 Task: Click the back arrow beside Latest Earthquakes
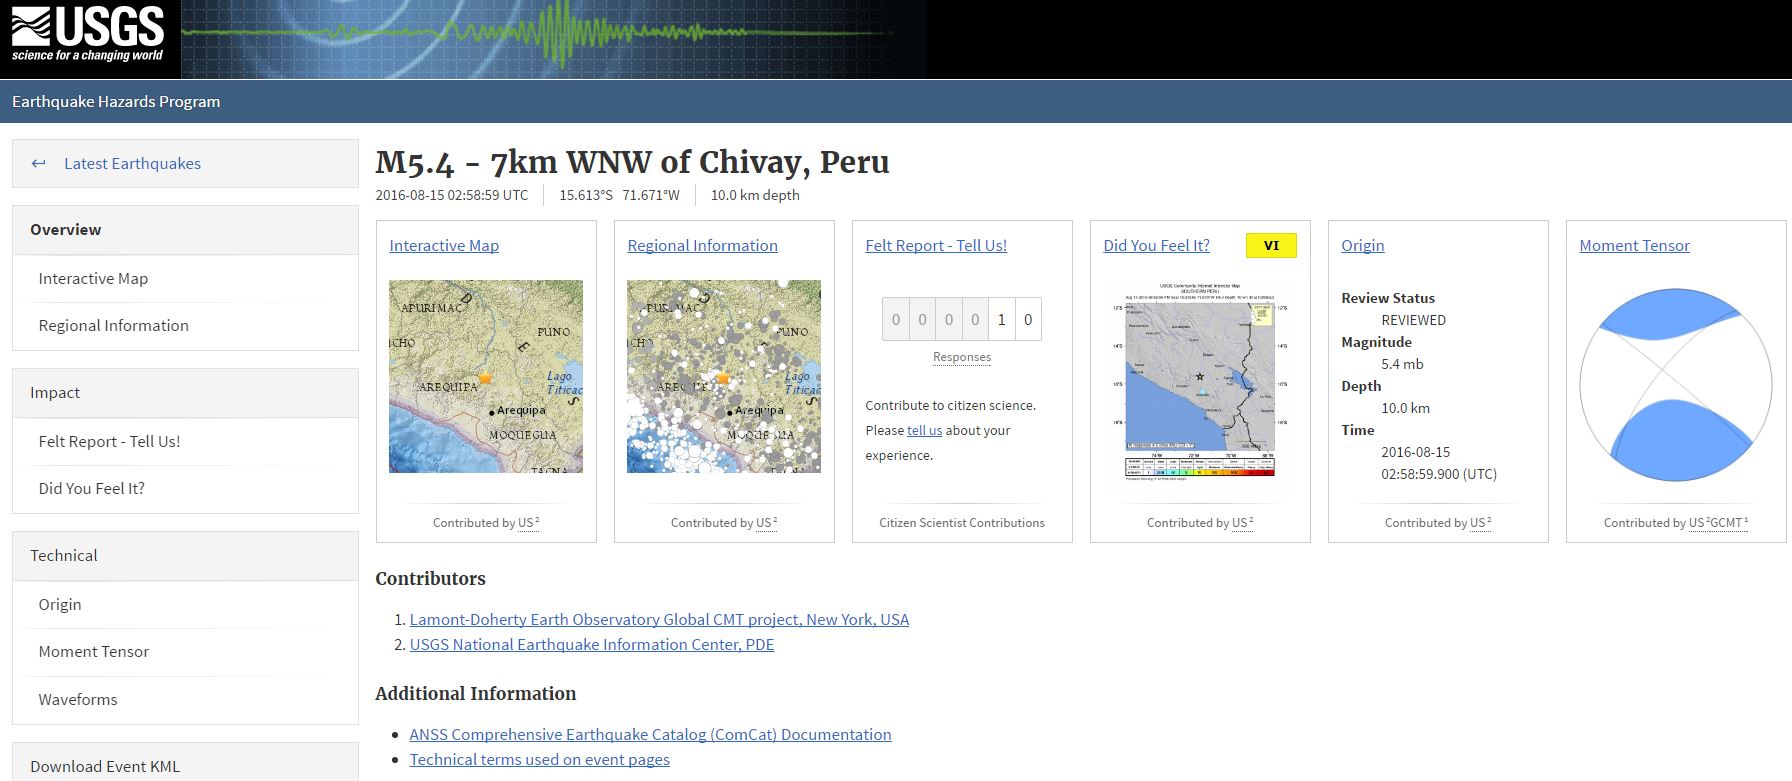39,164
